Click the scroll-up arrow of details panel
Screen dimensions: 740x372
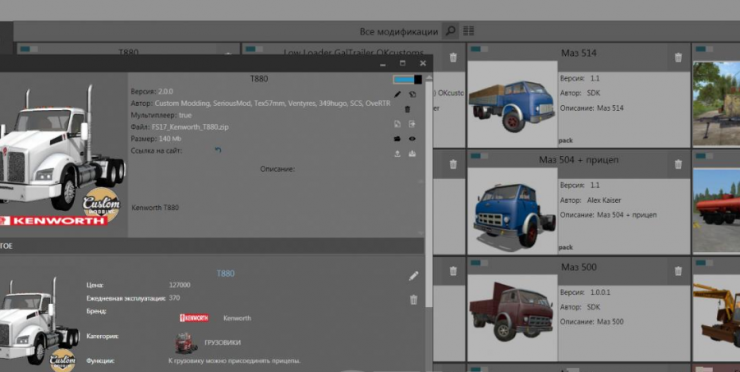[x=428, y=77]
